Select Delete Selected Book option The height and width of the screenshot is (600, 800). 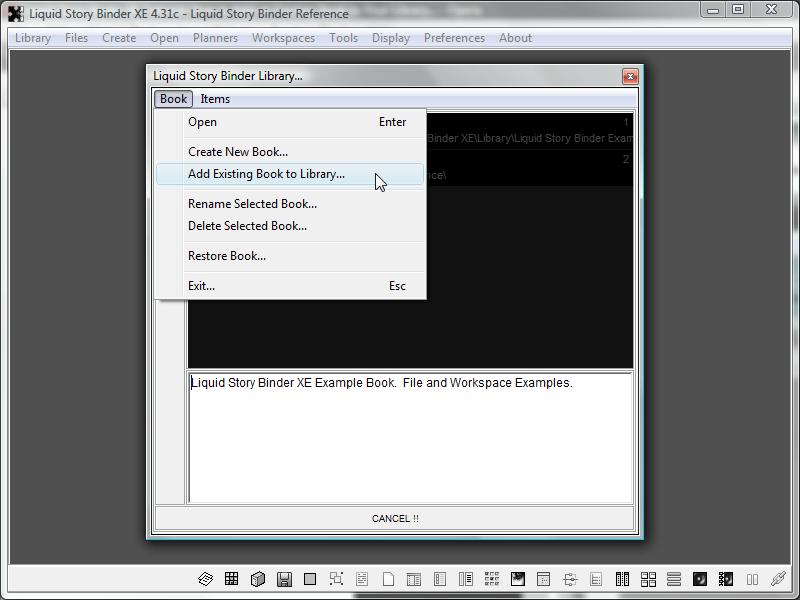pos(247,226)
